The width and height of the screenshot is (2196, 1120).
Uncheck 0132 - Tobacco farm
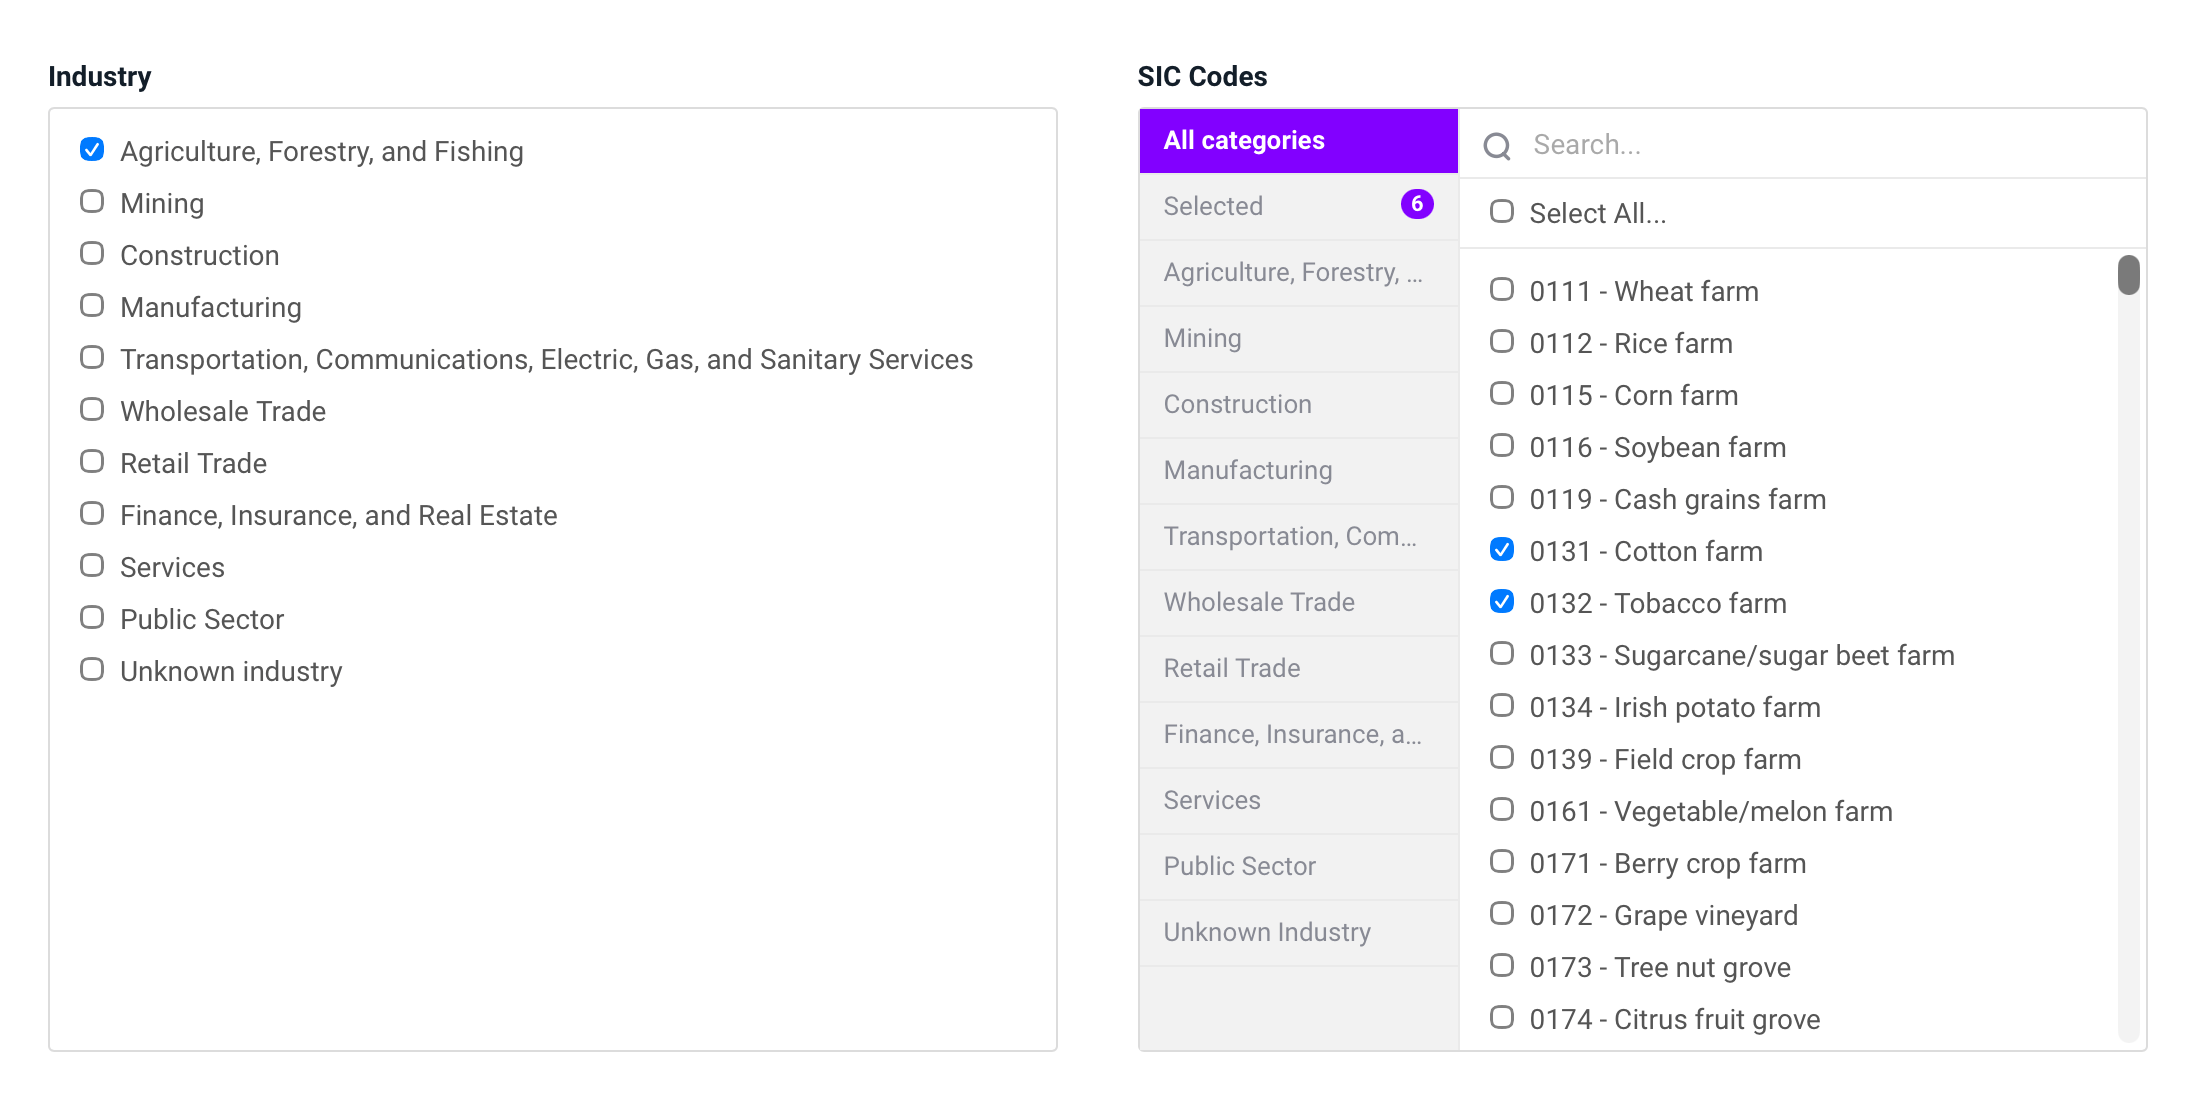[1501, 602]
